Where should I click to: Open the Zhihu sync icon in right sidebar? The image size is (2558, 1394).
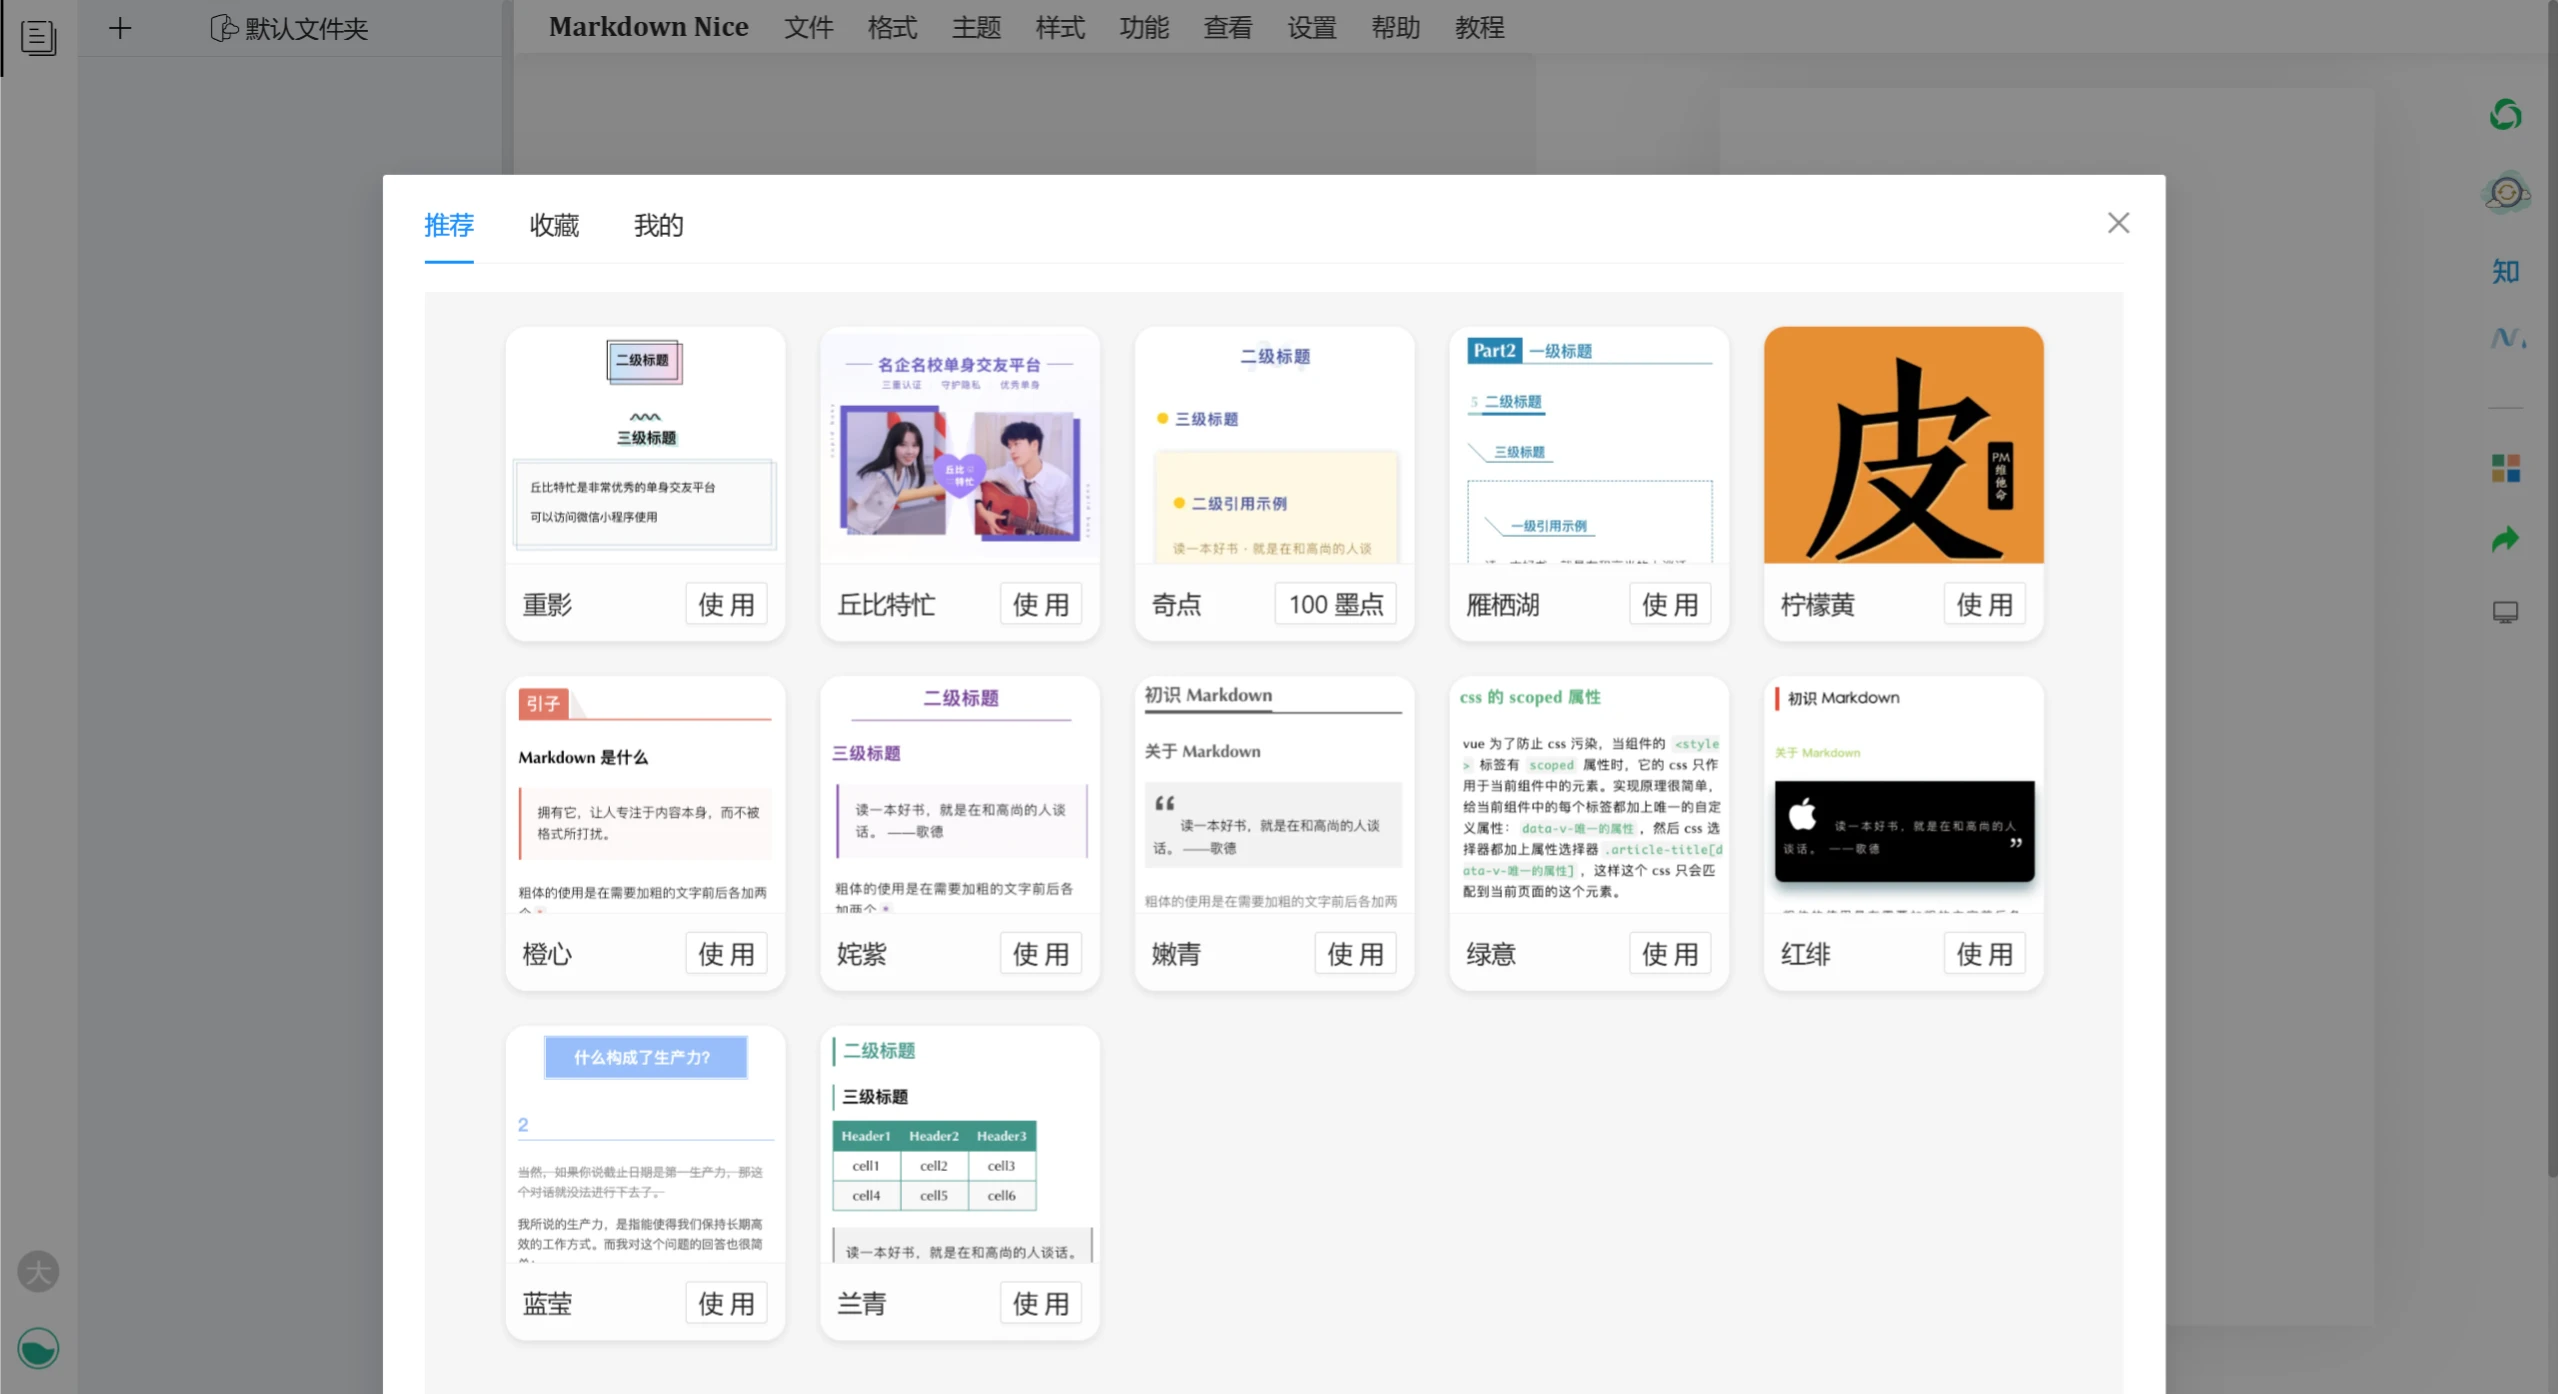tap(2504, 271)
